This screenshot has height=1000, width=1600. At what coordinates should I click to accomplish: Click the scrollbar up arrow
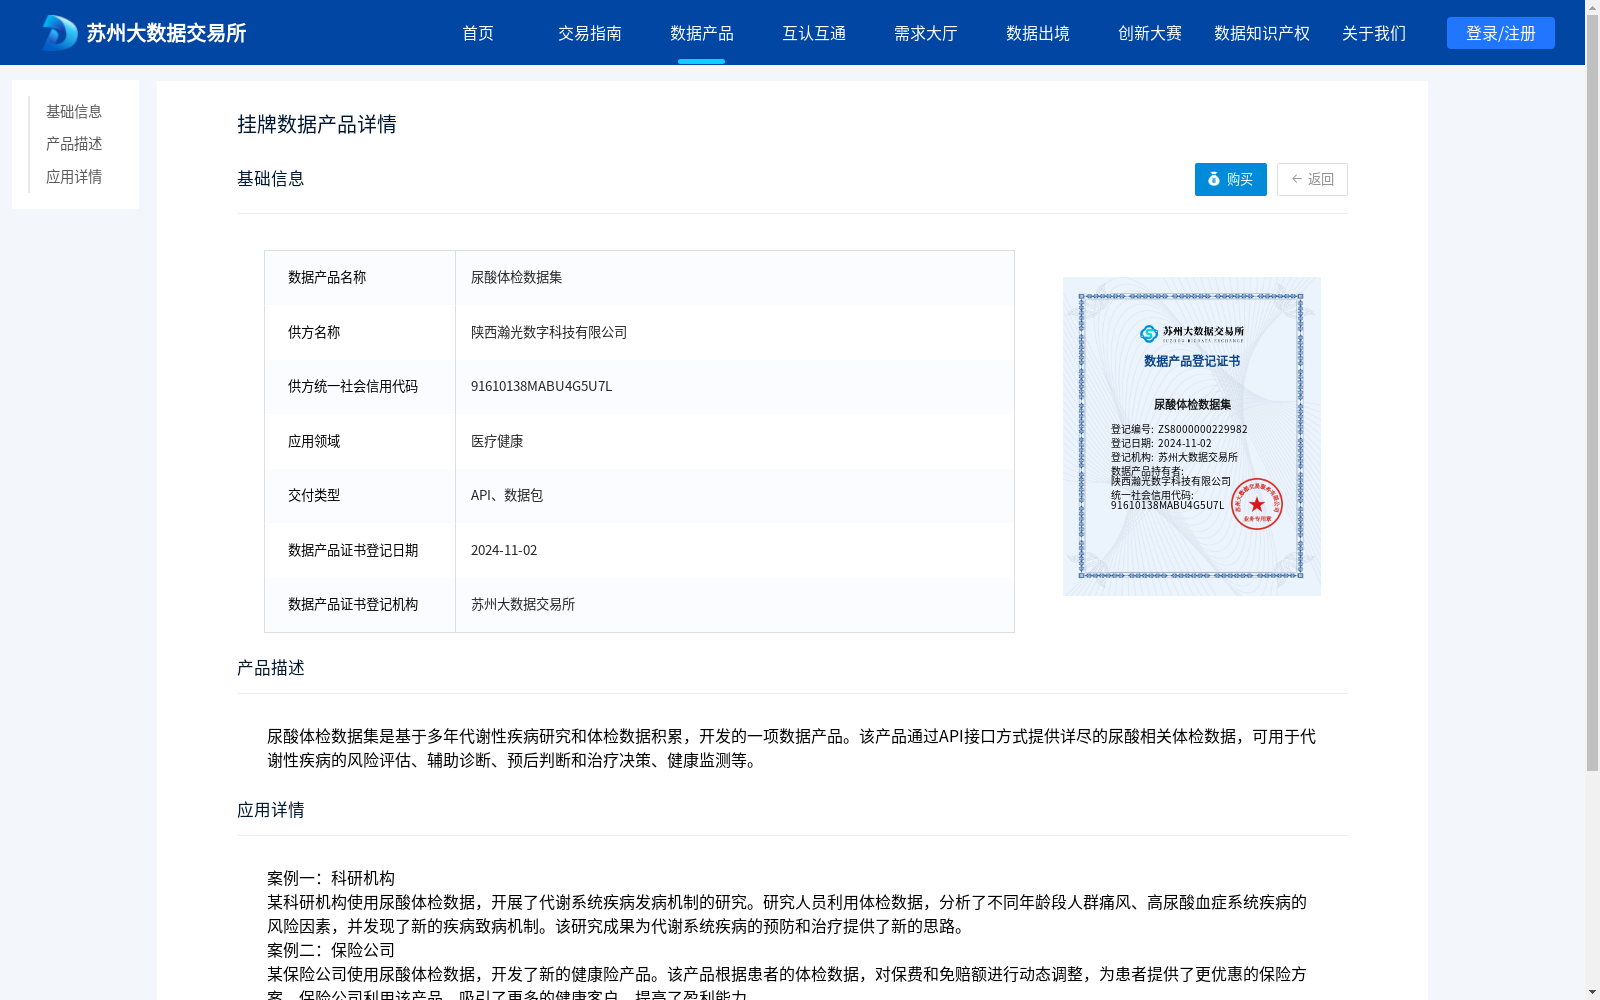click(x=1592, y=7)
